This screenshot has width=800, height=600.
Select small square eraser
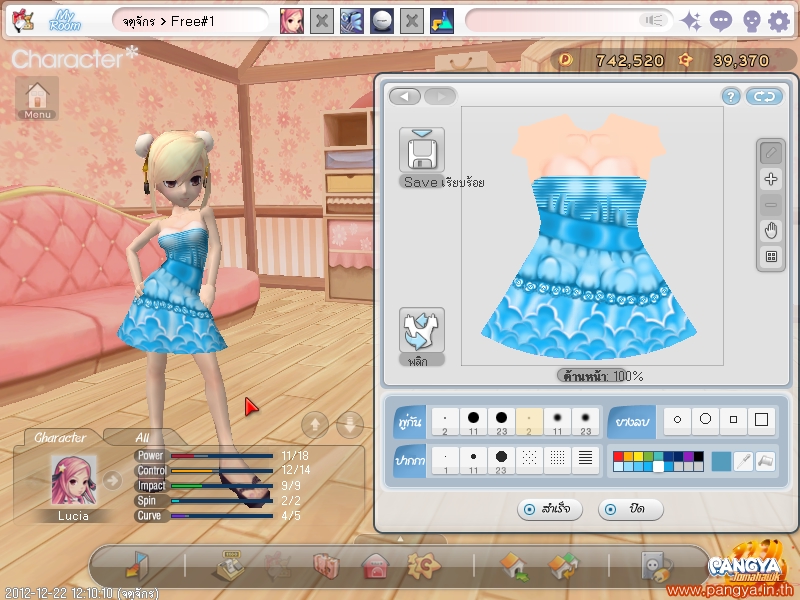(x=733, y=420)
